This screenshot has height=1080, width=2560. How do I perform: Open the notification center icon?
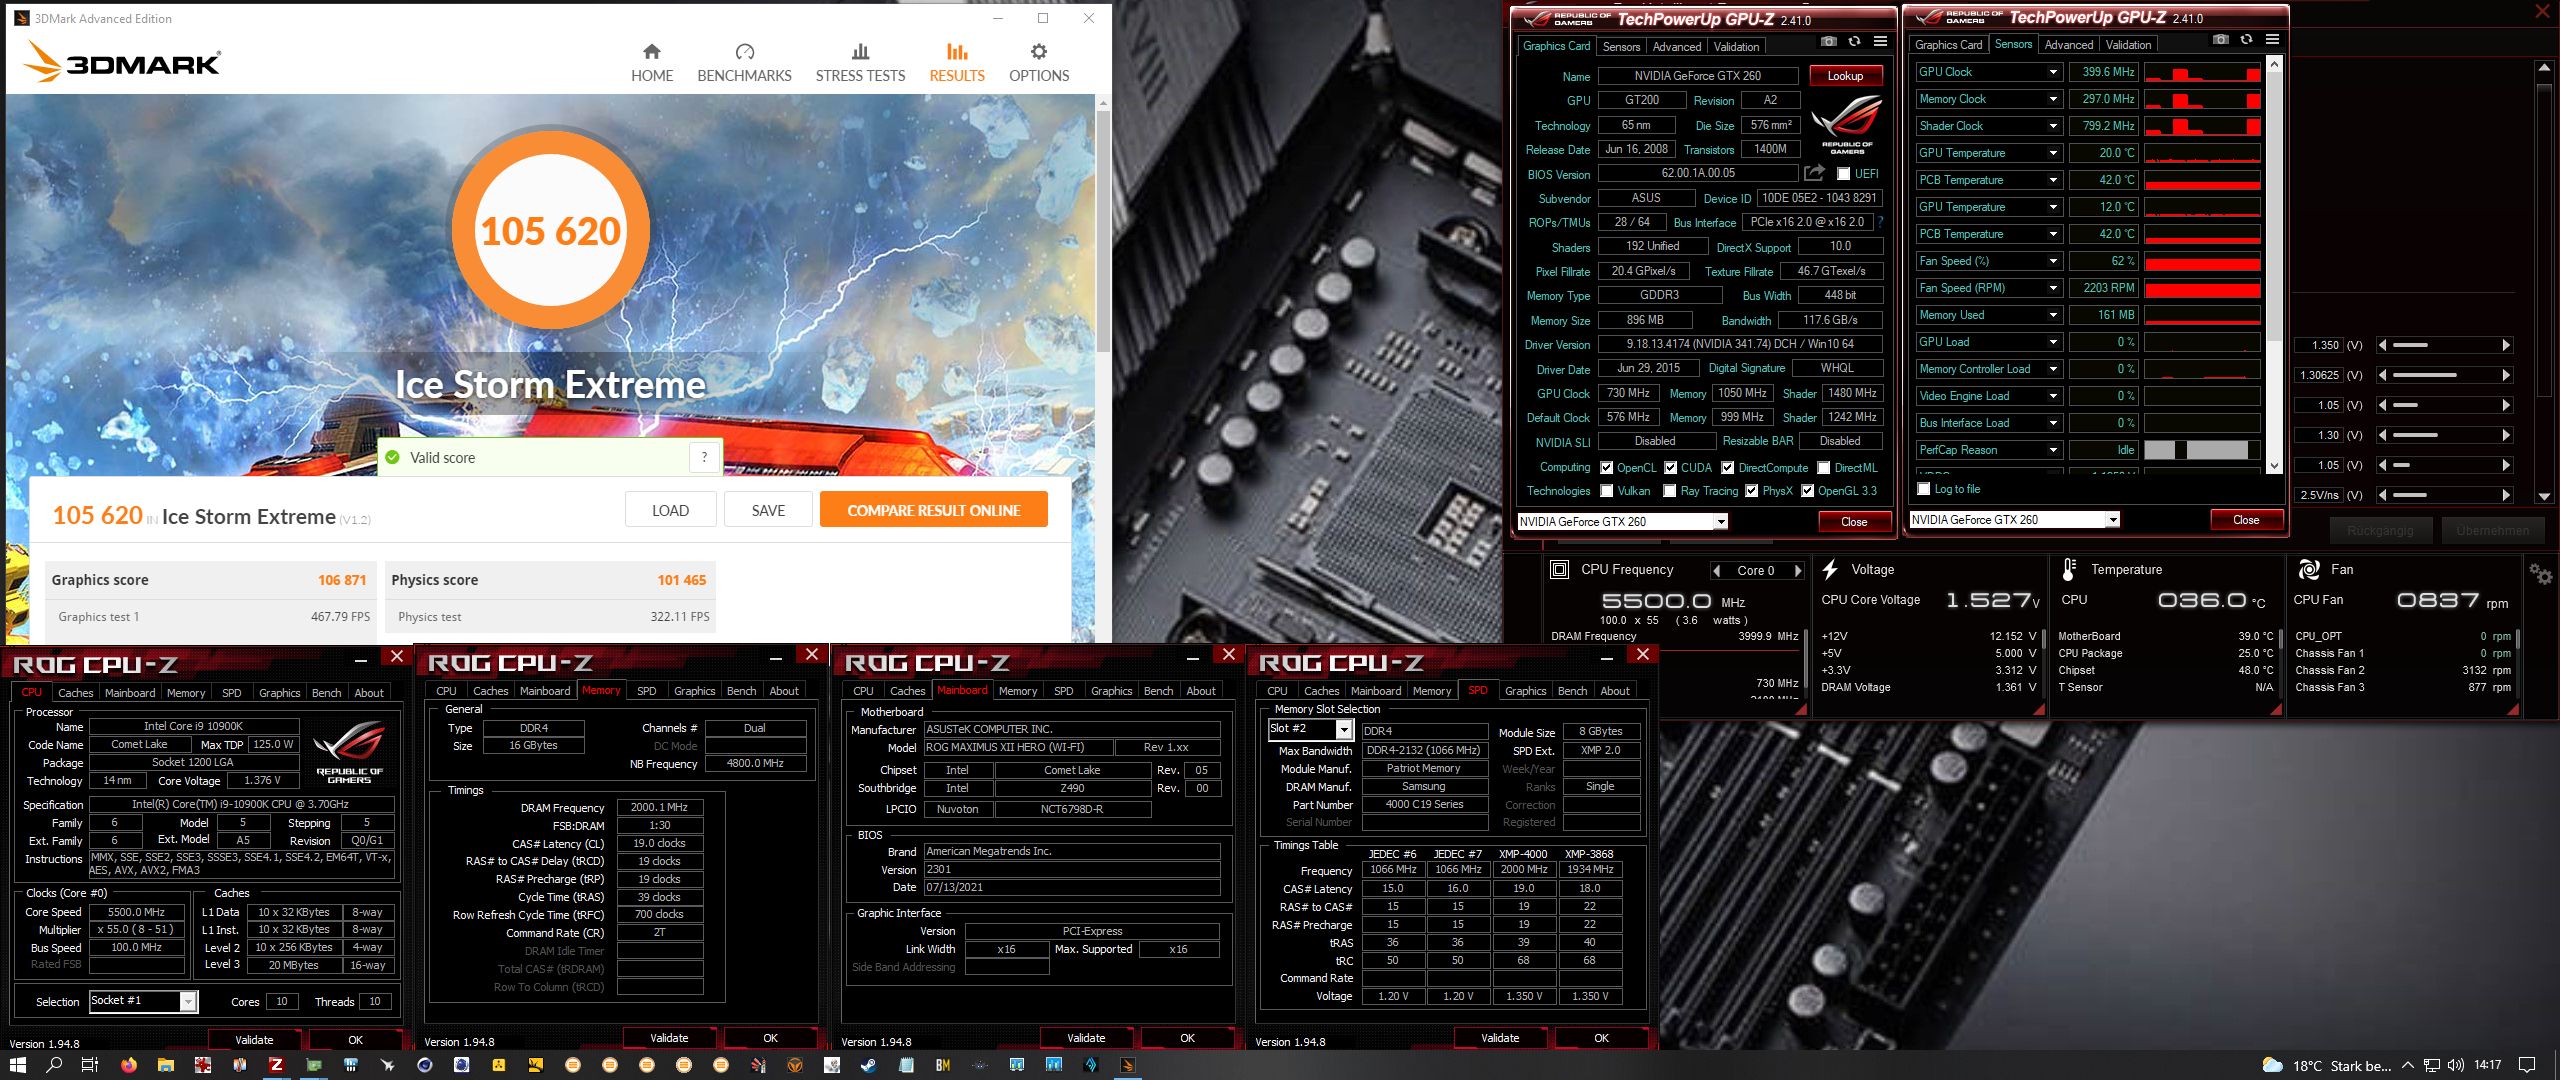(2527, 1065)
